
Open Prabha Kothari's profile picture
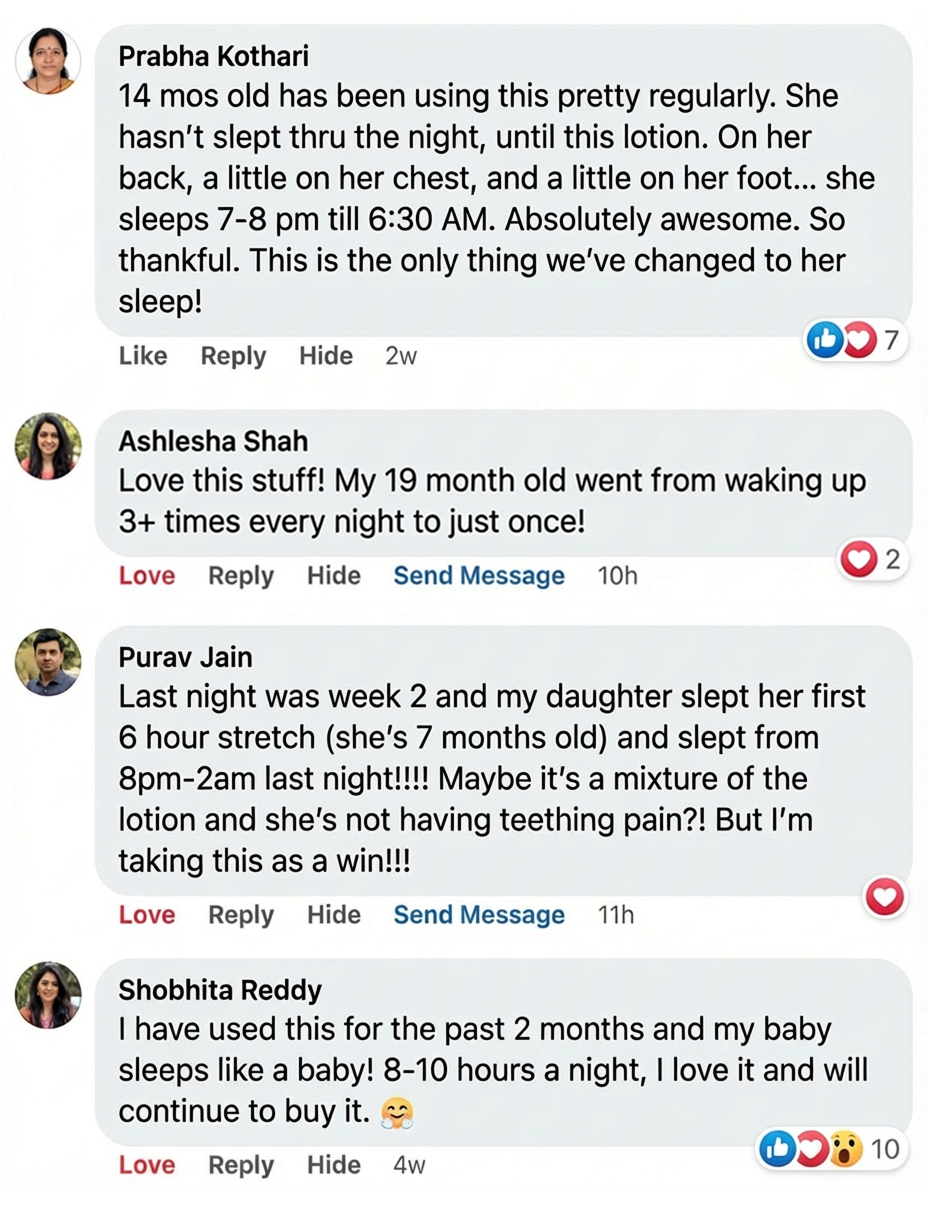click(48, 62)
